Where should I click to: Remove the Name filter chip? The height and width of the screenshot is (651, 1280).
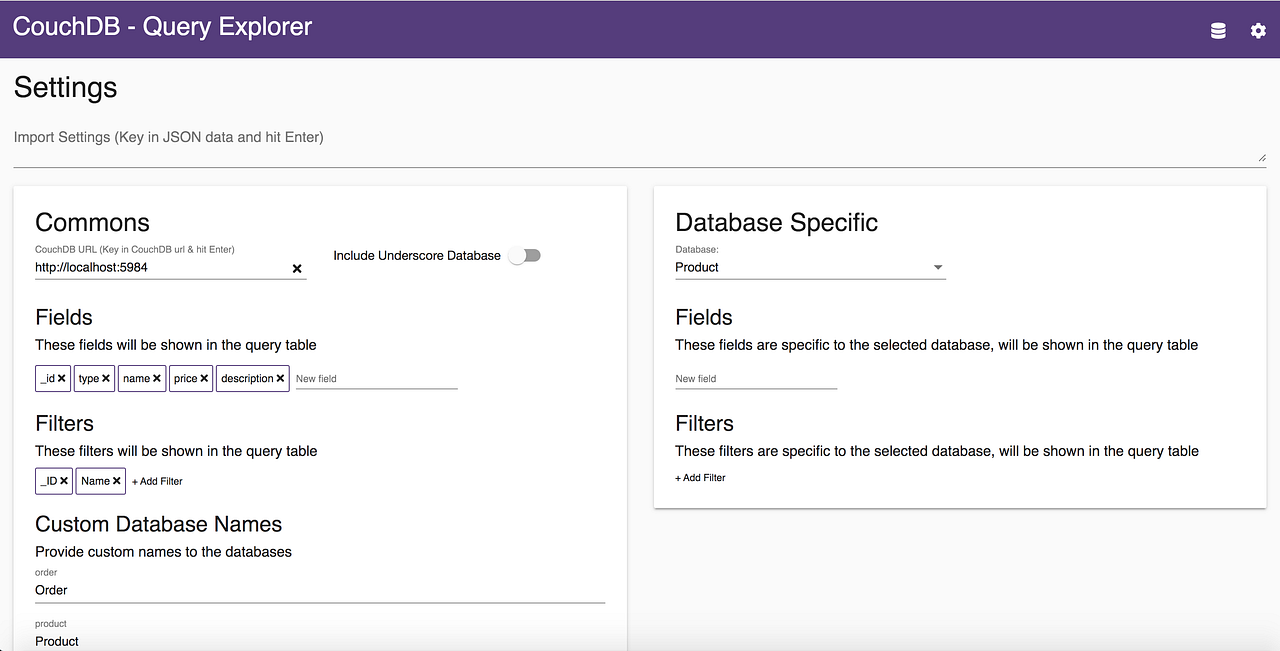[x=114, y=481]
